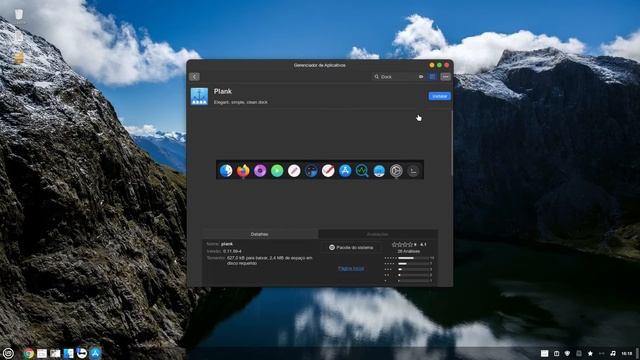Select the Plank title text
640x360 pixels.
tap(222, 91)
